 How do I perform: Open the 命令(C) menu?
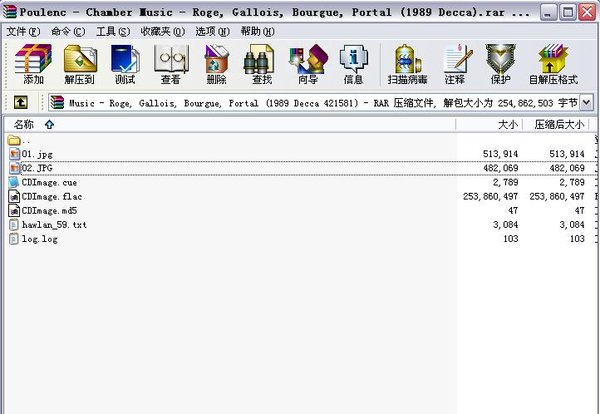[x=68, y=32]
